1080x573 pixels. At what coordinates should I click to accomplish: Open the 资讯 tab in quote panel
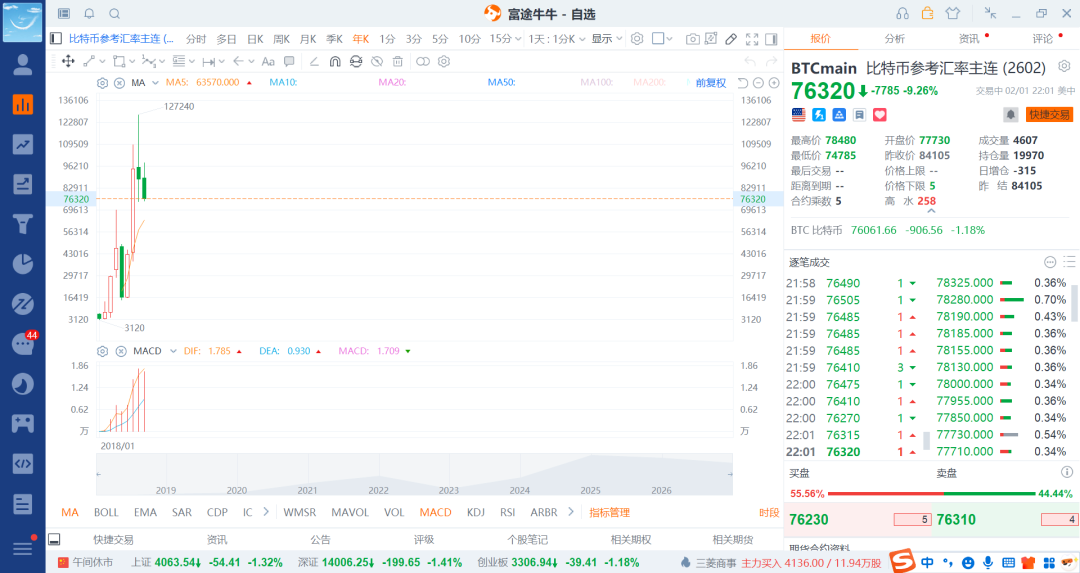(x=968, y=39)
